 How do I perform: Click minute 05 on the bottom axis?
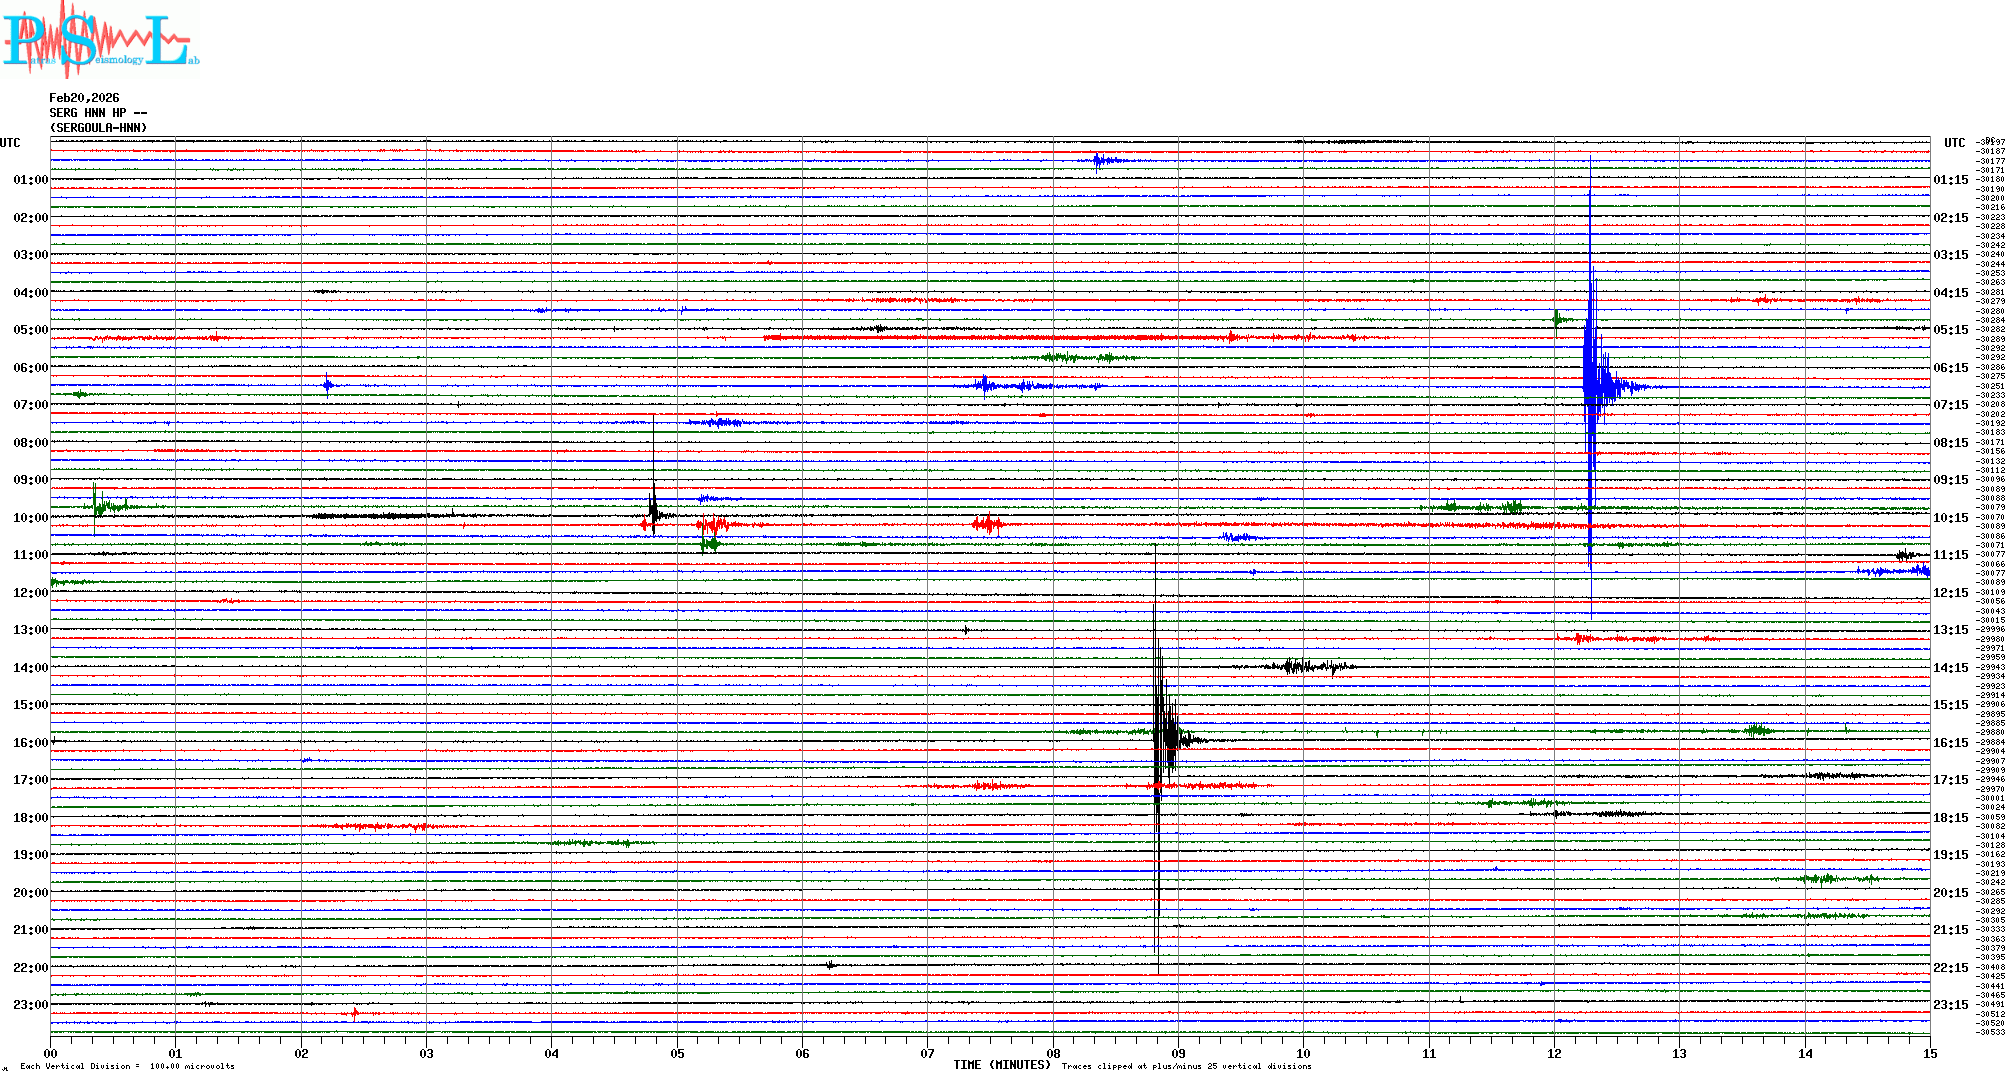tap(677, 1053)
